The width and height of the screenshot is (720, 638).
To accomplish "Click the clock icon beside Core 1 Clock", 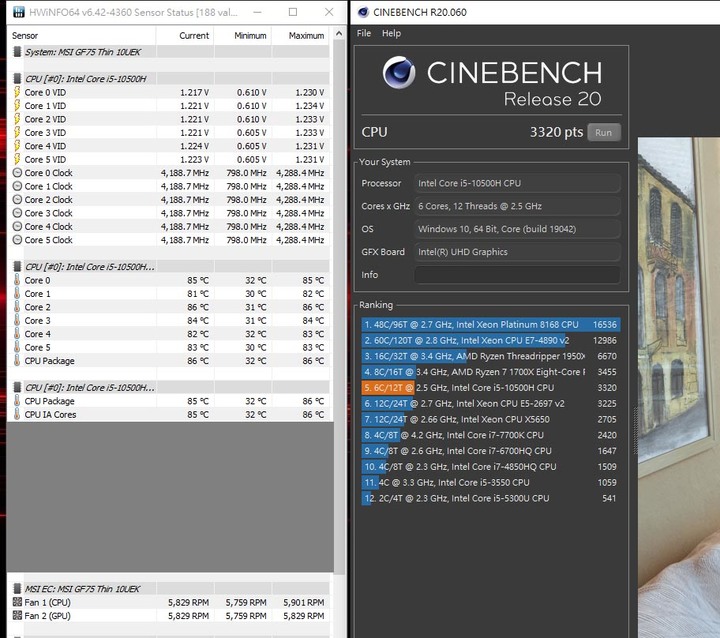I will click(x=17, y=186).
